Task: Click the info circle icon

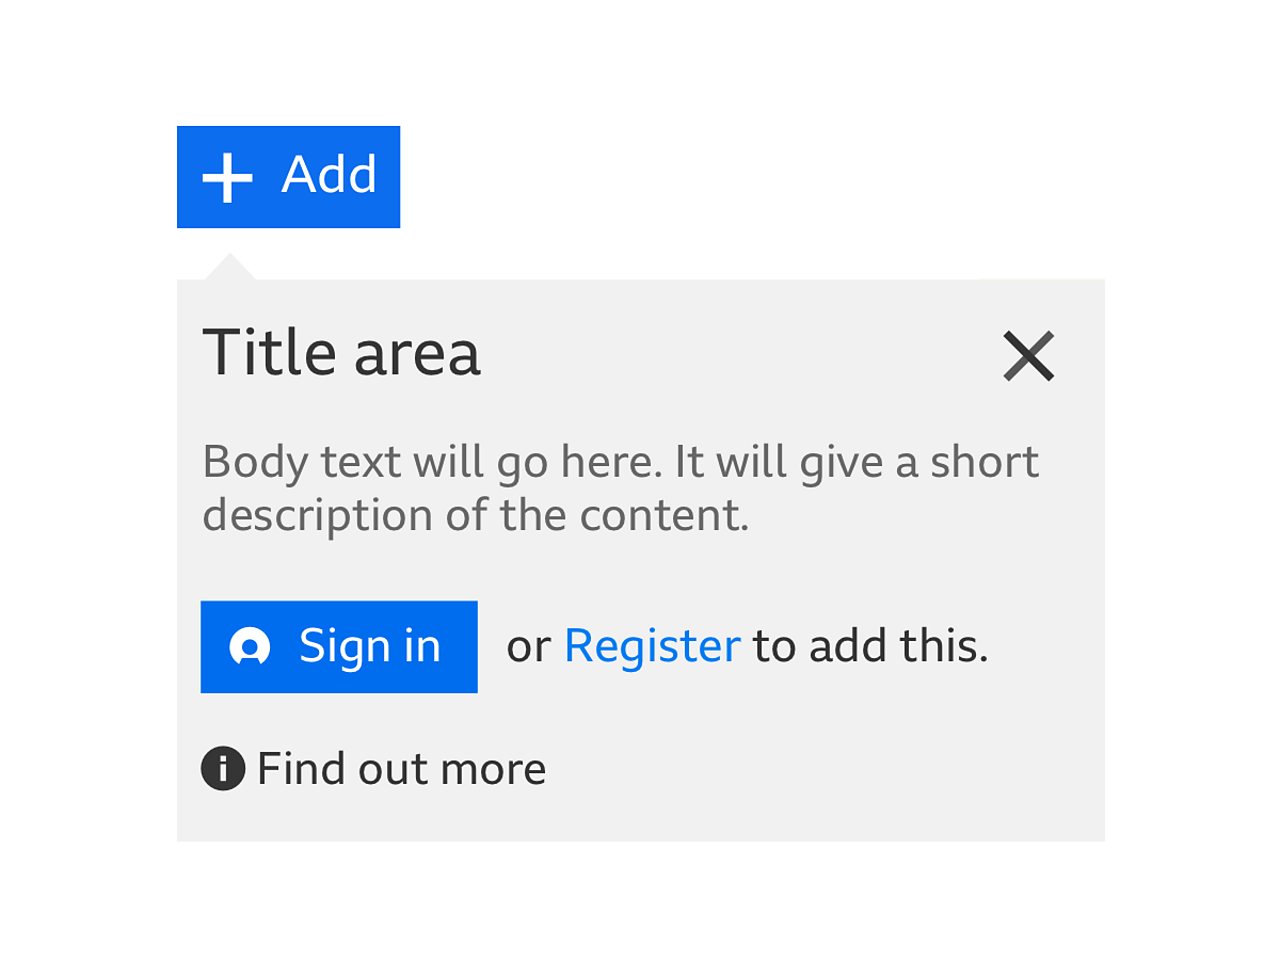Action: (x=223, y=769)
